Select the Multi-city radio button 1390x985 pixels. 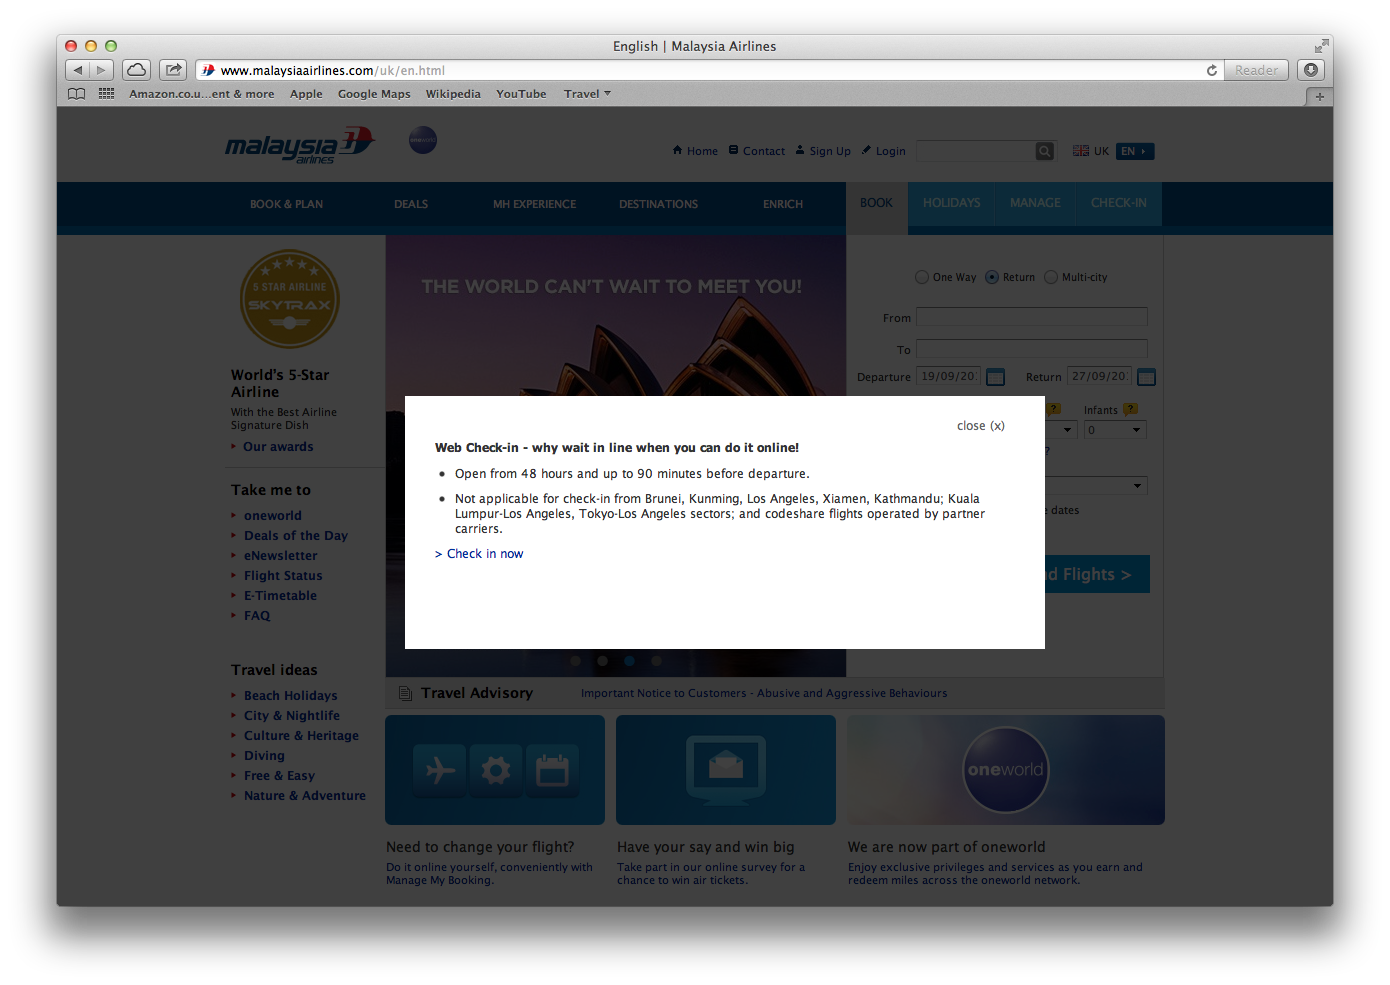click(1051, 277)
